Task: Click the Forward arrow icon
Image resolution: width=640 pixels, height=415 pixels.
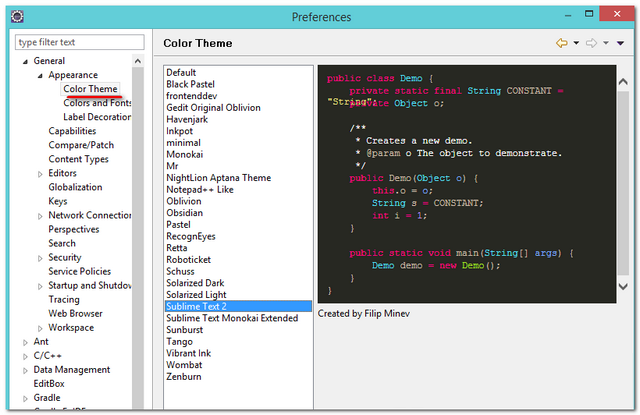Action: pyautogui.click(x=591, y=43)
